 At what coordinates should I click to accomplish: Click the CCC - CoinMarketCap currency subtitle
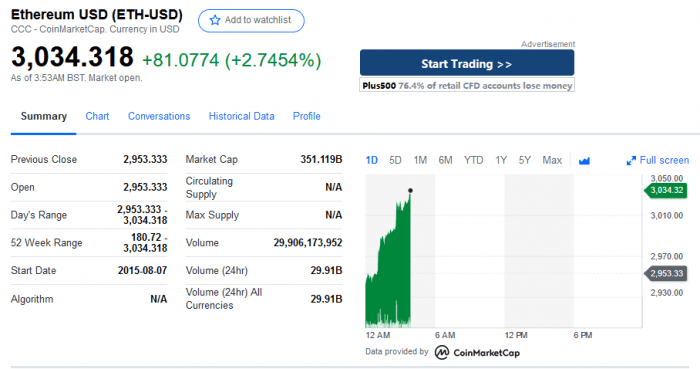(x=95, y=29)
